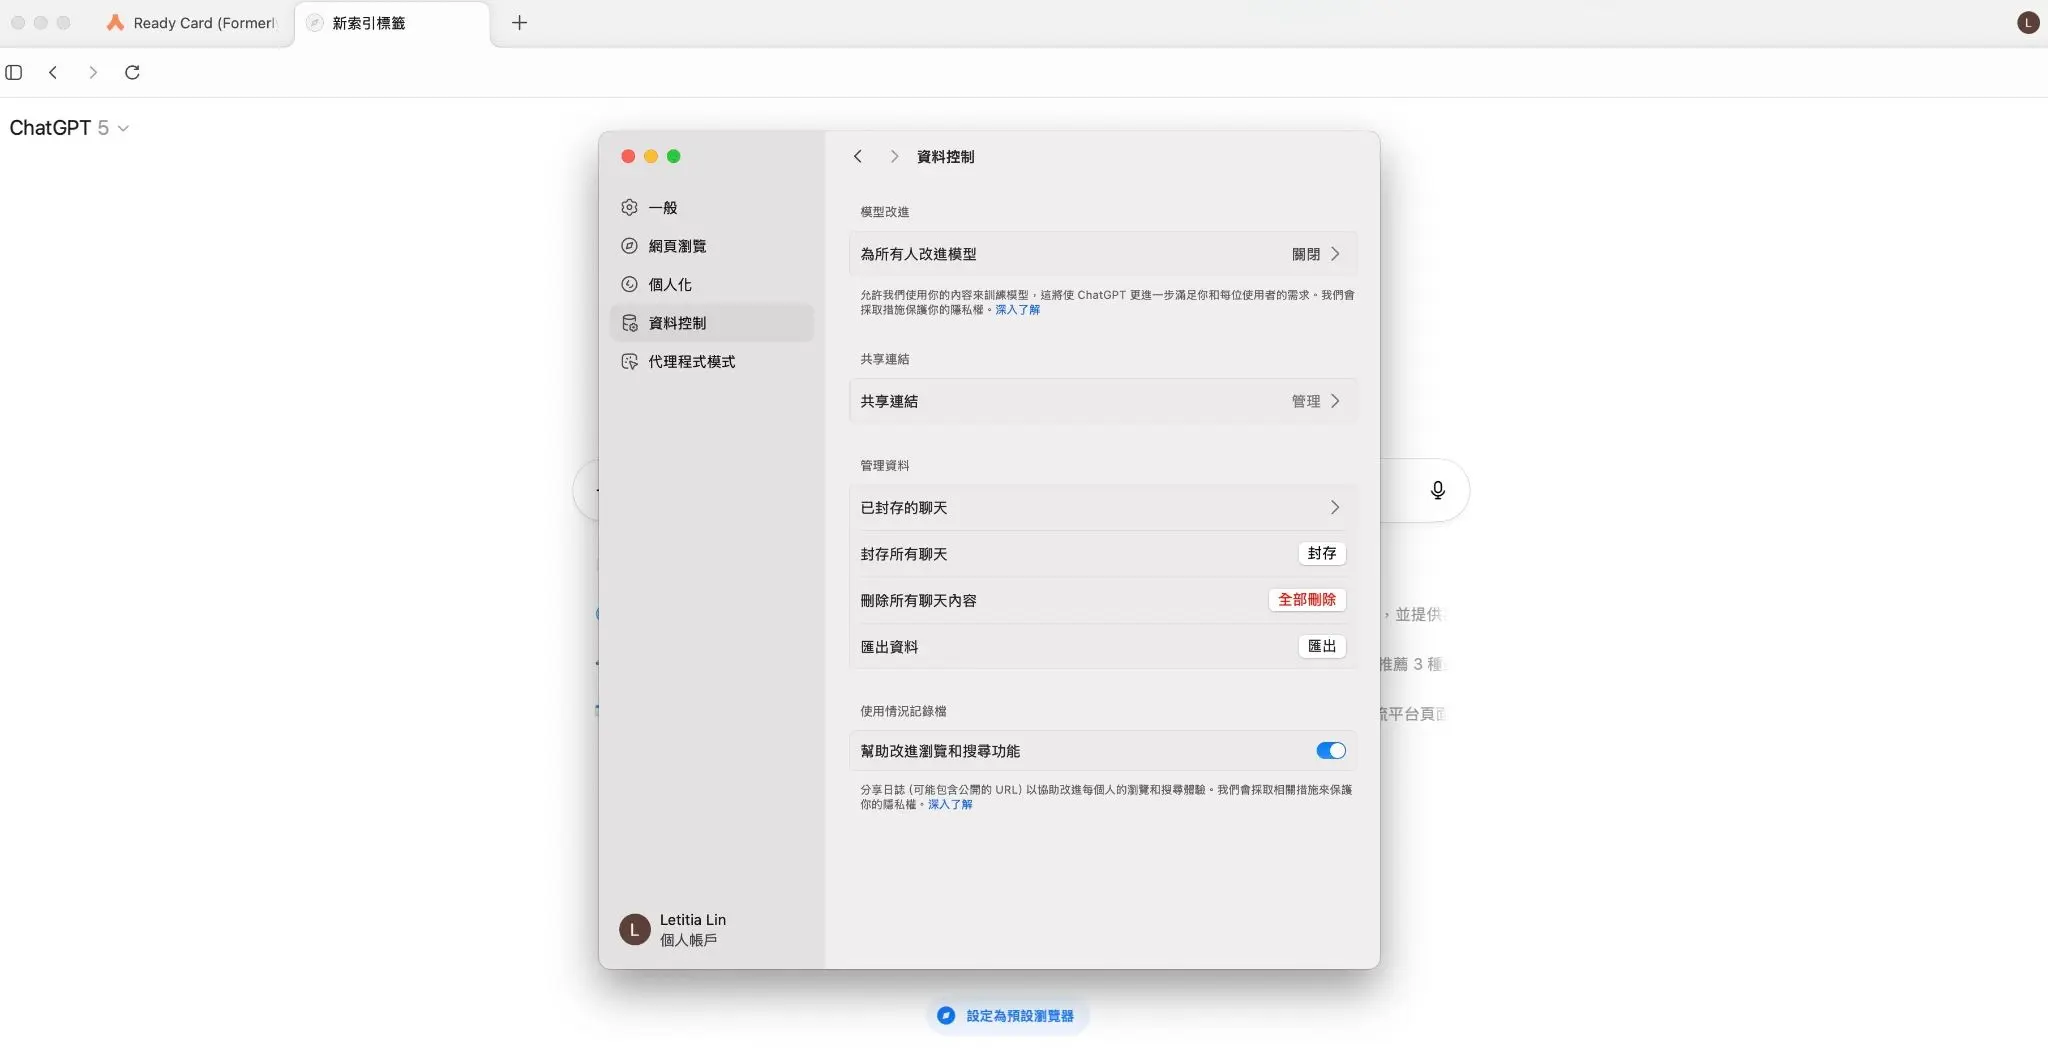The image size is (2048, 1055).
Task: Open 共享連結 management via the 管理 chevron
Action: (x=1336, y=400)
